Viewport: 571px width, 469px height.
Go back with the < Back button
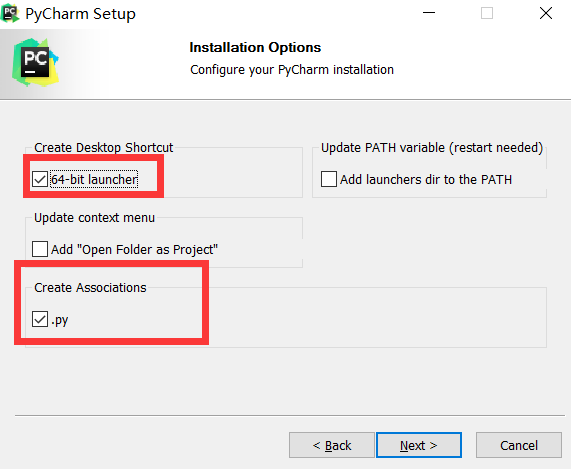331,445
